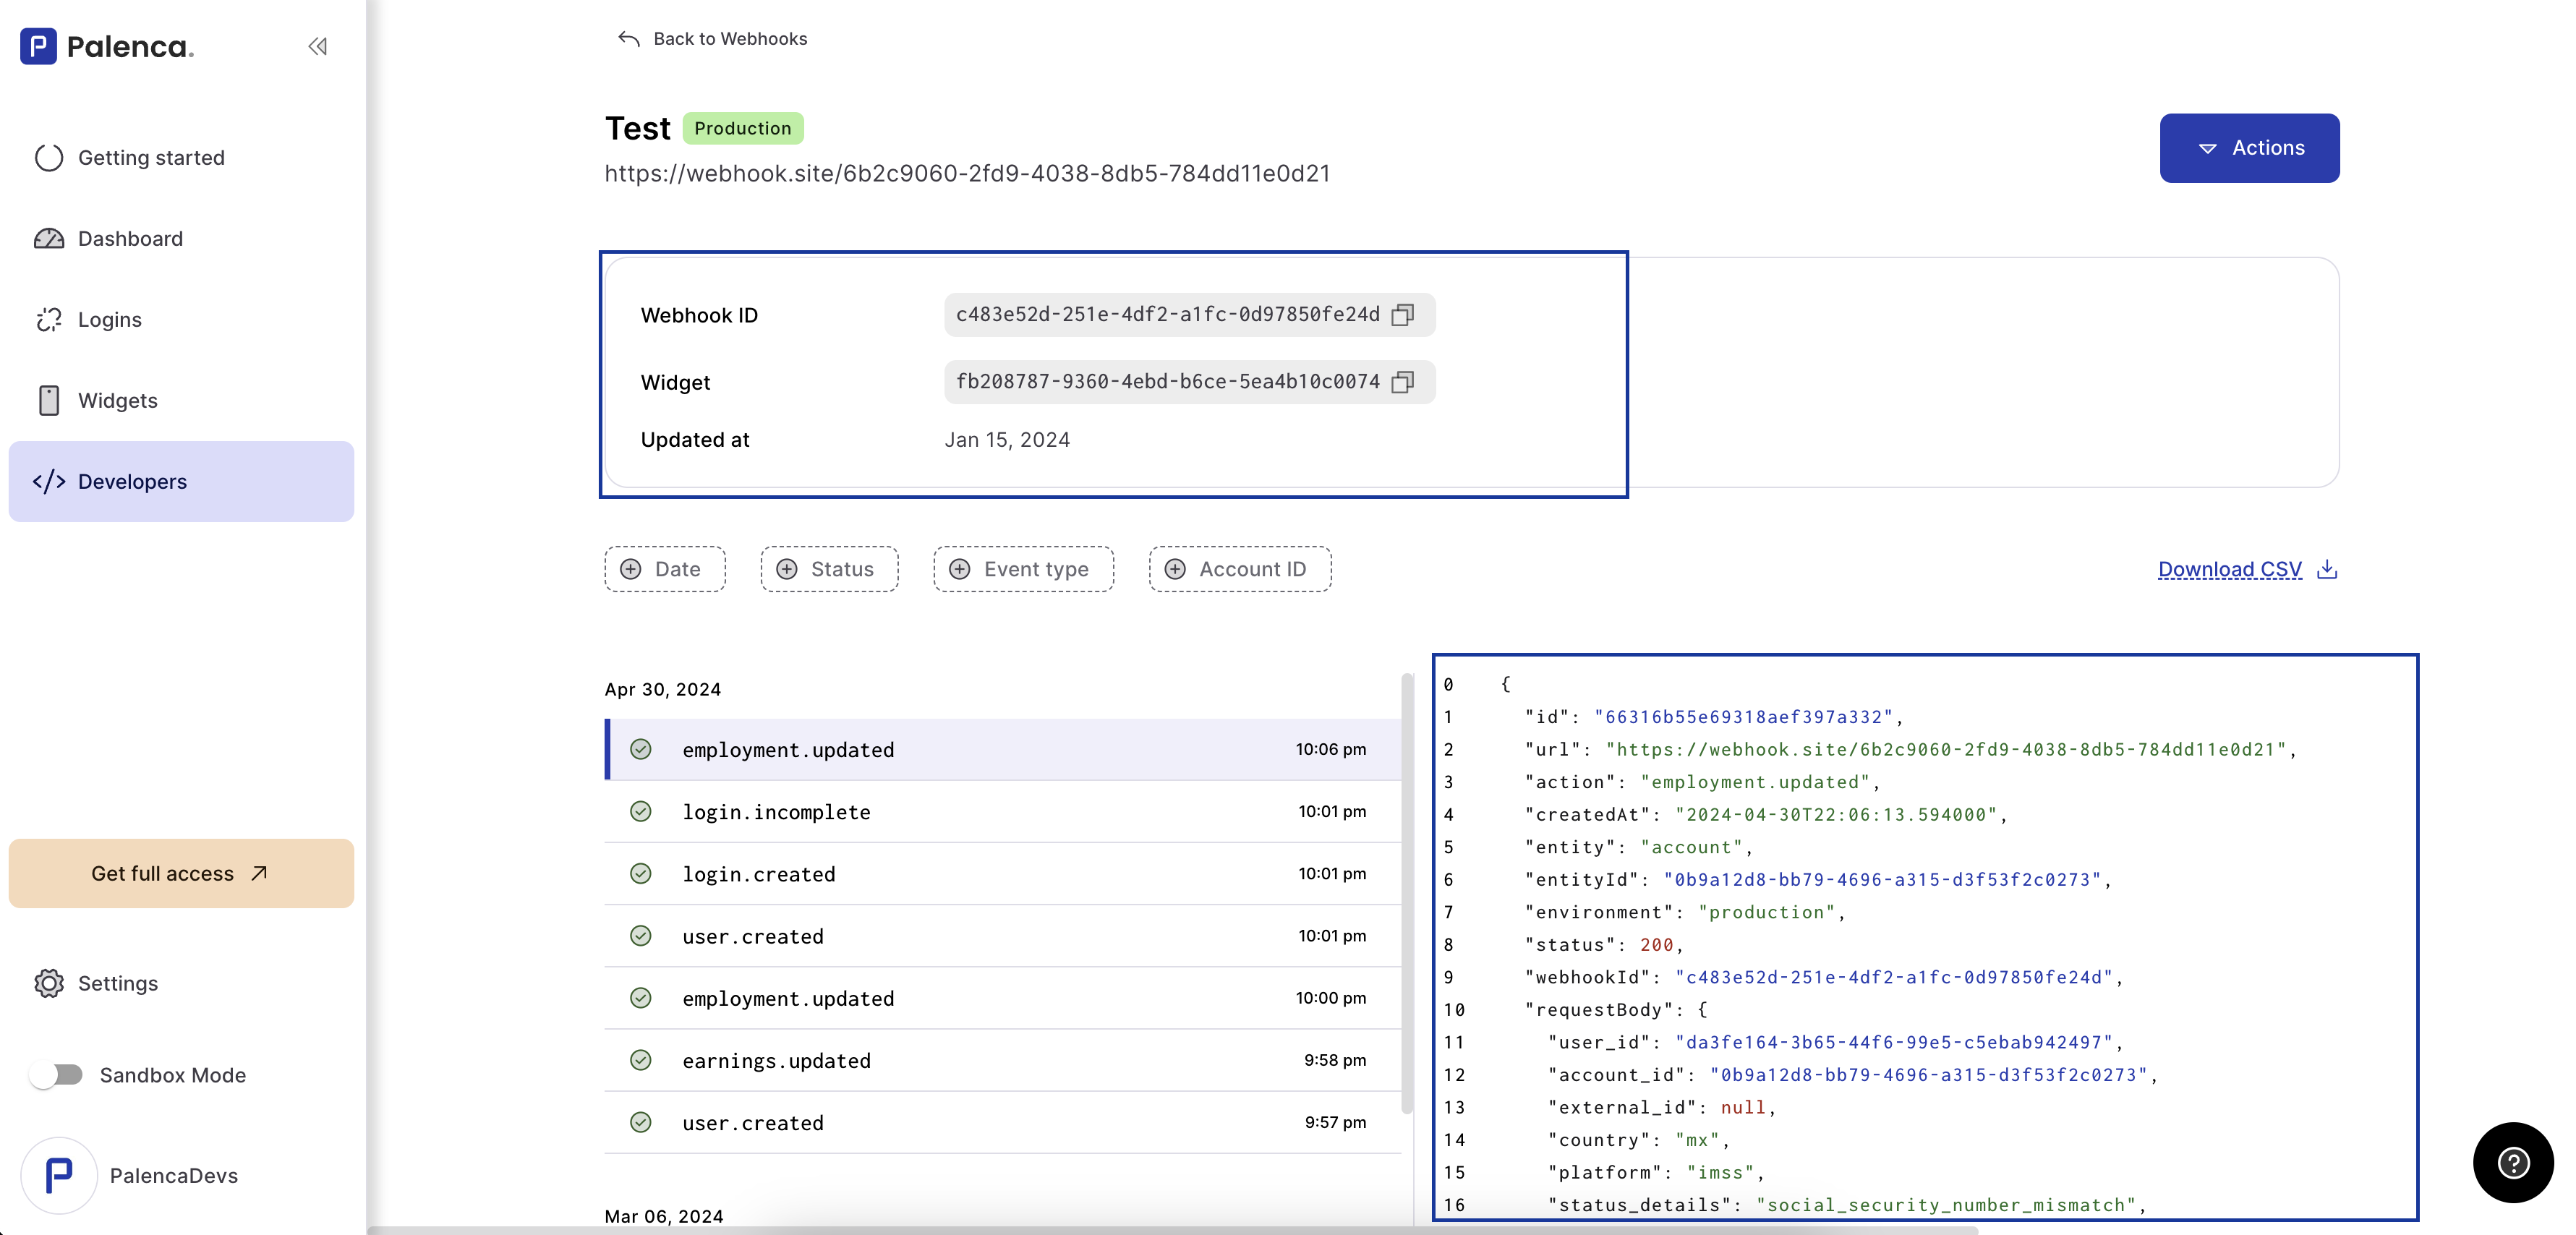Click the "user_id" value in JSON payload
The width and height of the screenshot is (2576, 1235).
[x=1893, y=1043]
